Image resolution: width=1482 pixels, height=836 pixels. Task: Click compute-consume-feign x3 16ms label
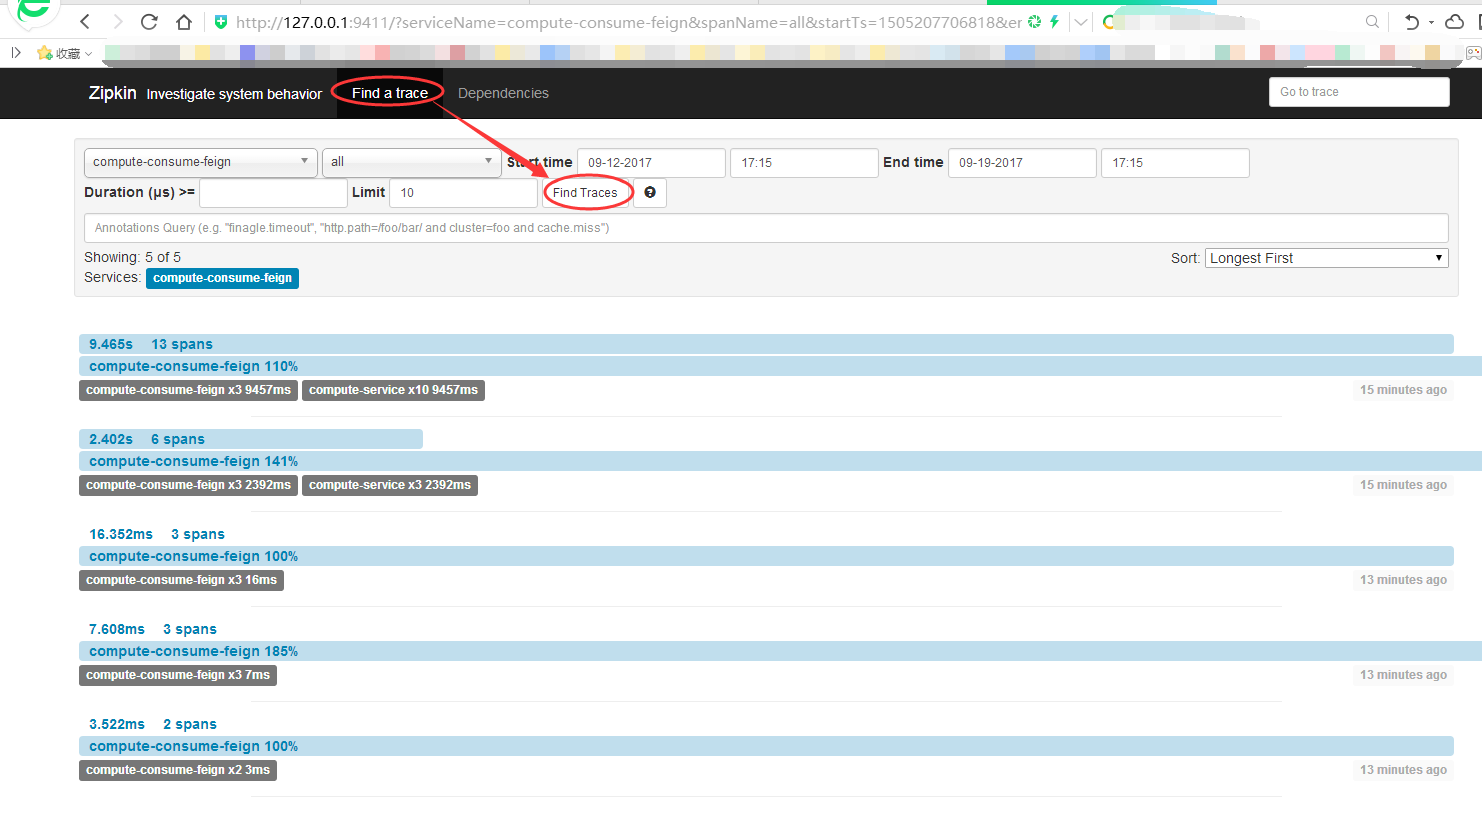click(x=181, y=580)
